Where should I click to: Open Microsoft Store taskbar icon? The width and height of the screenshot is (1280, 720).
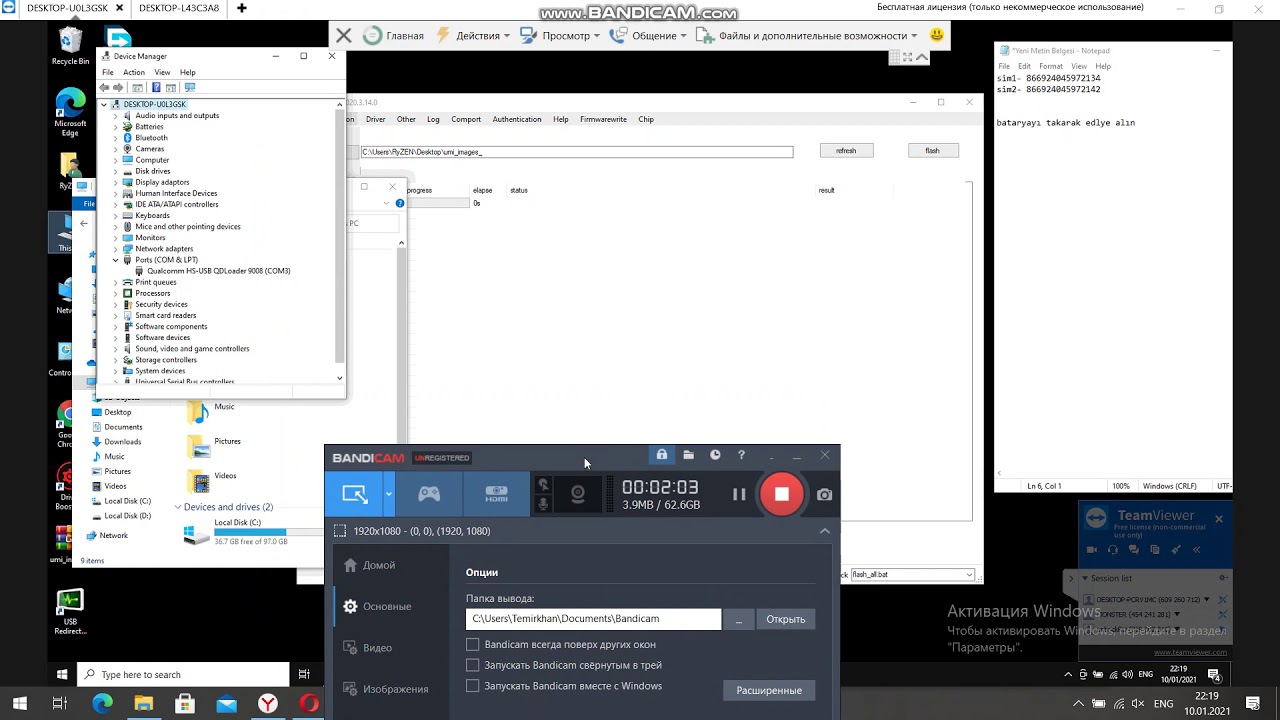[185, 704]
